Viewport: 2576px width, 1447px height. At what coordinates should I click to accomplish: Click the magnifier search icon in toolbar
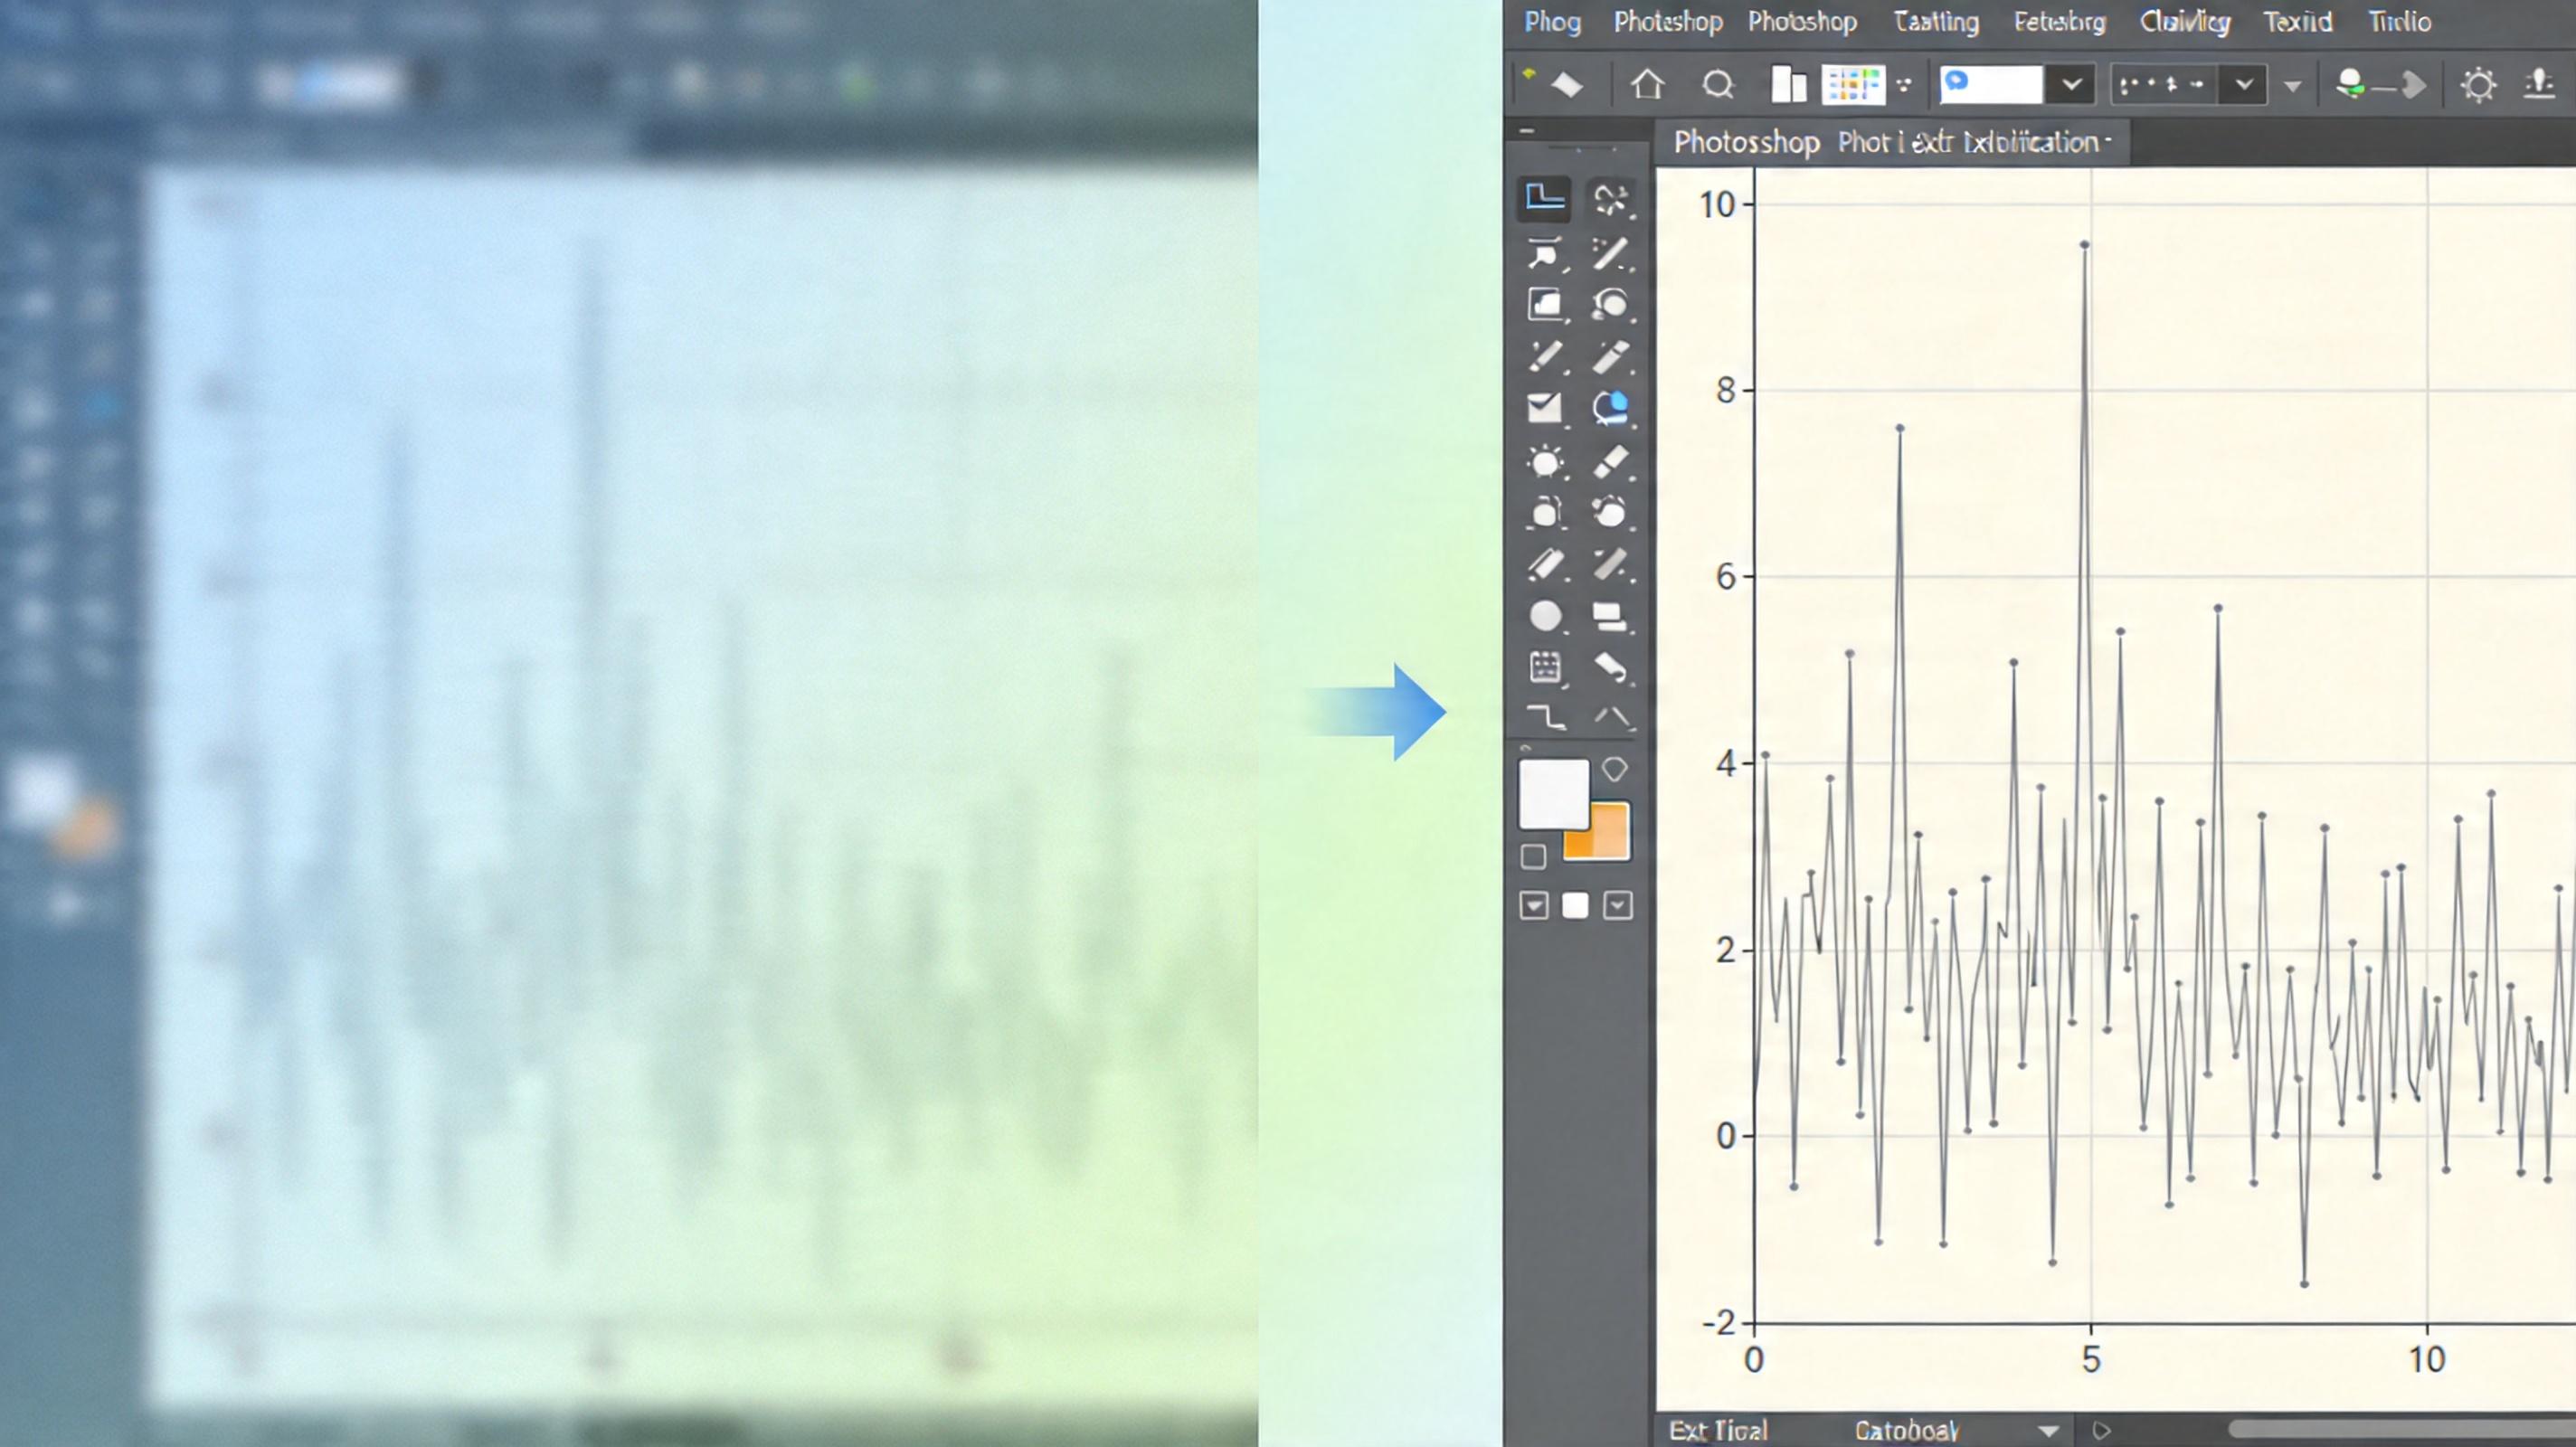(1717, 85)
